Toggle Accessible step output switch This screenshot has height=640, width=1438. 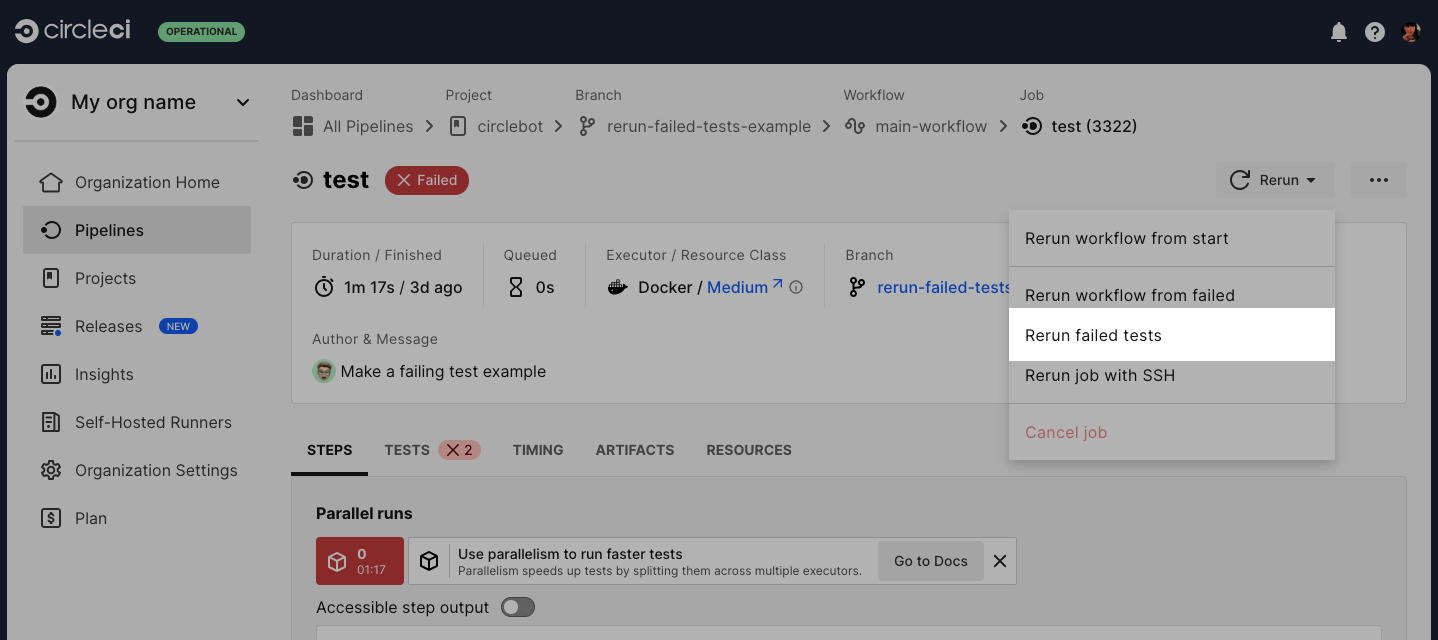(518, 607)
